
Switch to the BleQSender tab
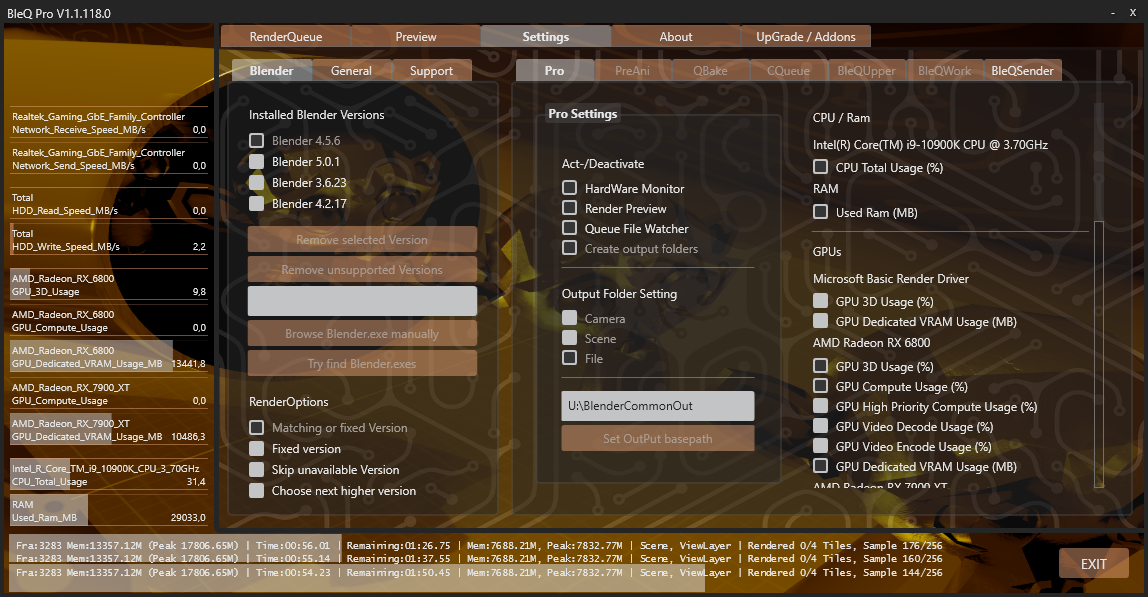[1023, 70]
